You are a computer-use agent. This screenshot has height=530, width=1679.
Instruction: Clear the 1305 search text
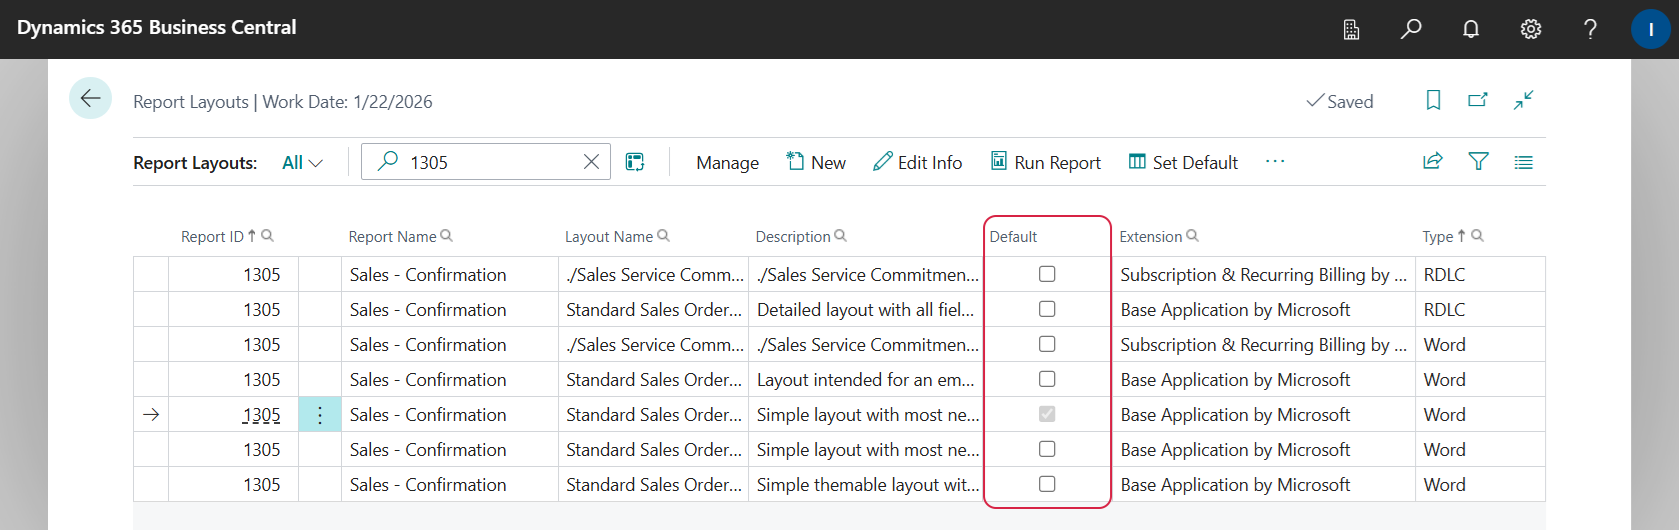click(591, 162)
